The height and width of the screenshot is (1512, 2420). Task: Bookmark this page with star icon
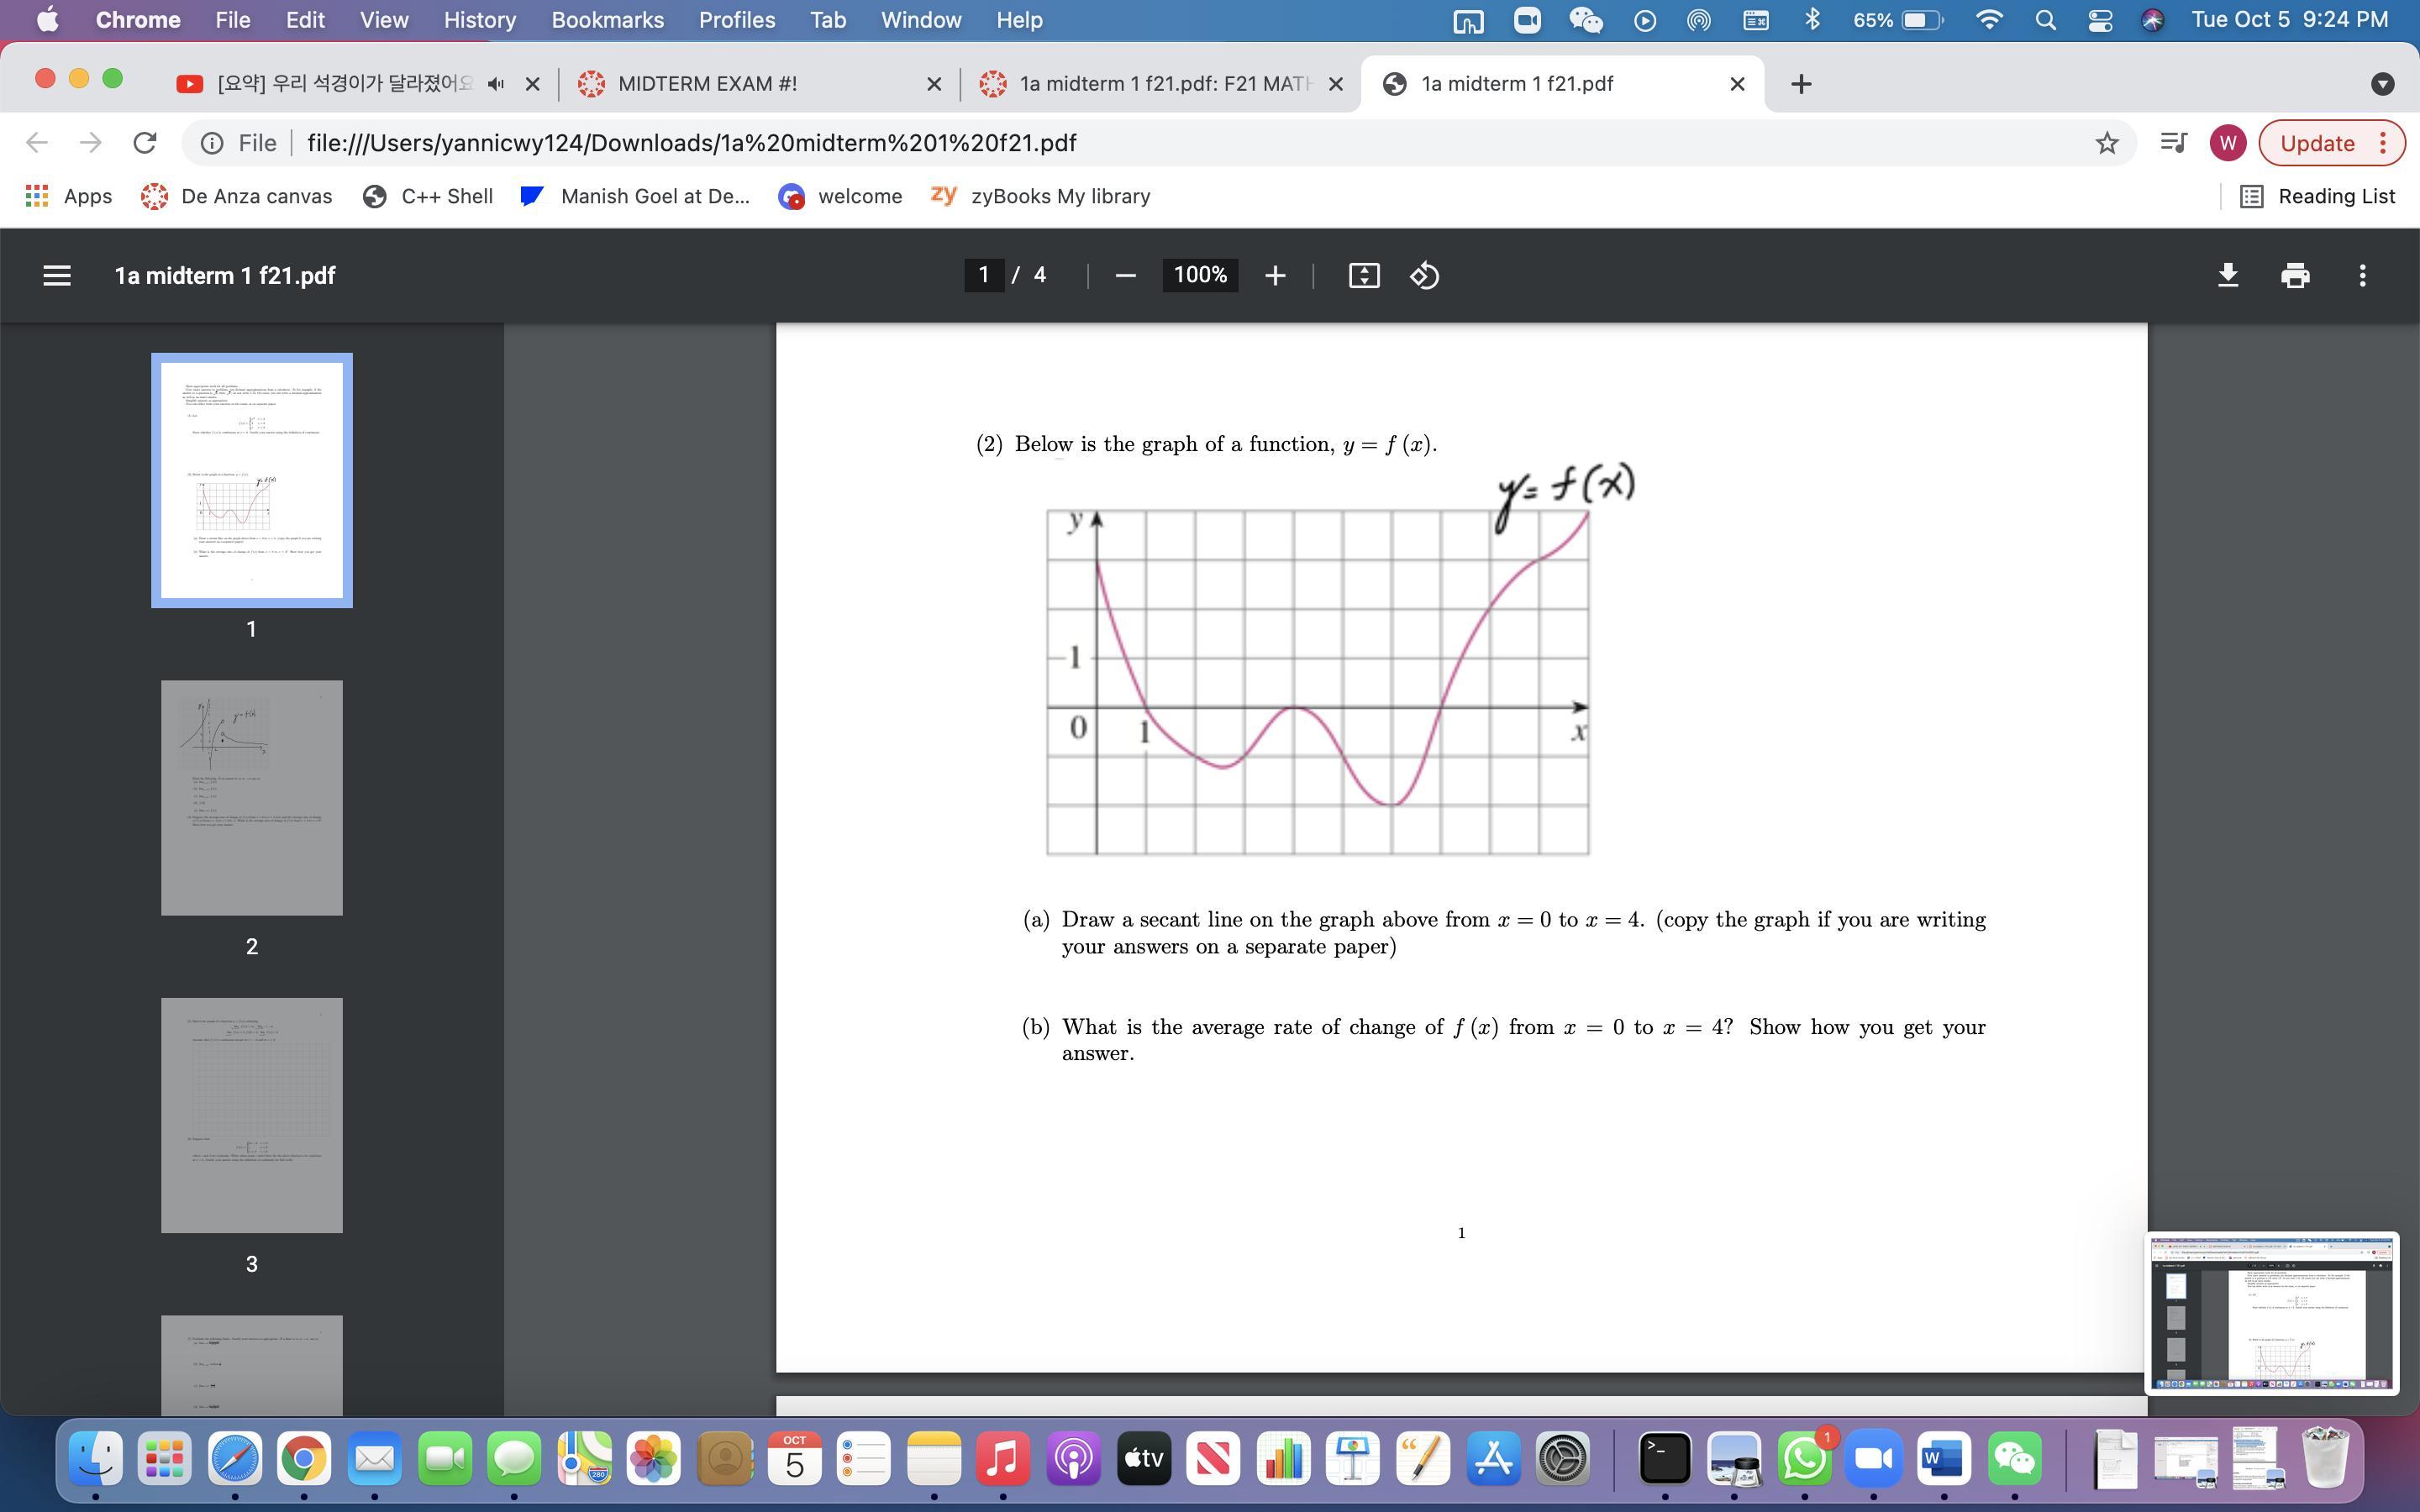(2106, 143)
